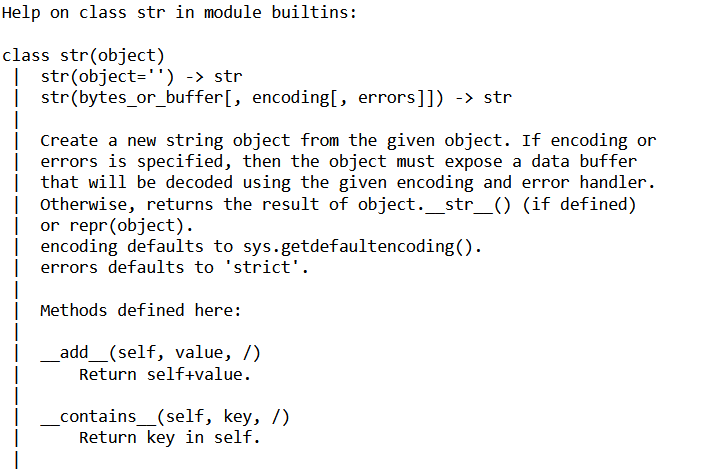Click the 'Methods defined here:' heading
The width and height of the screenshot is (726, 472).
(x=141, y=310)
